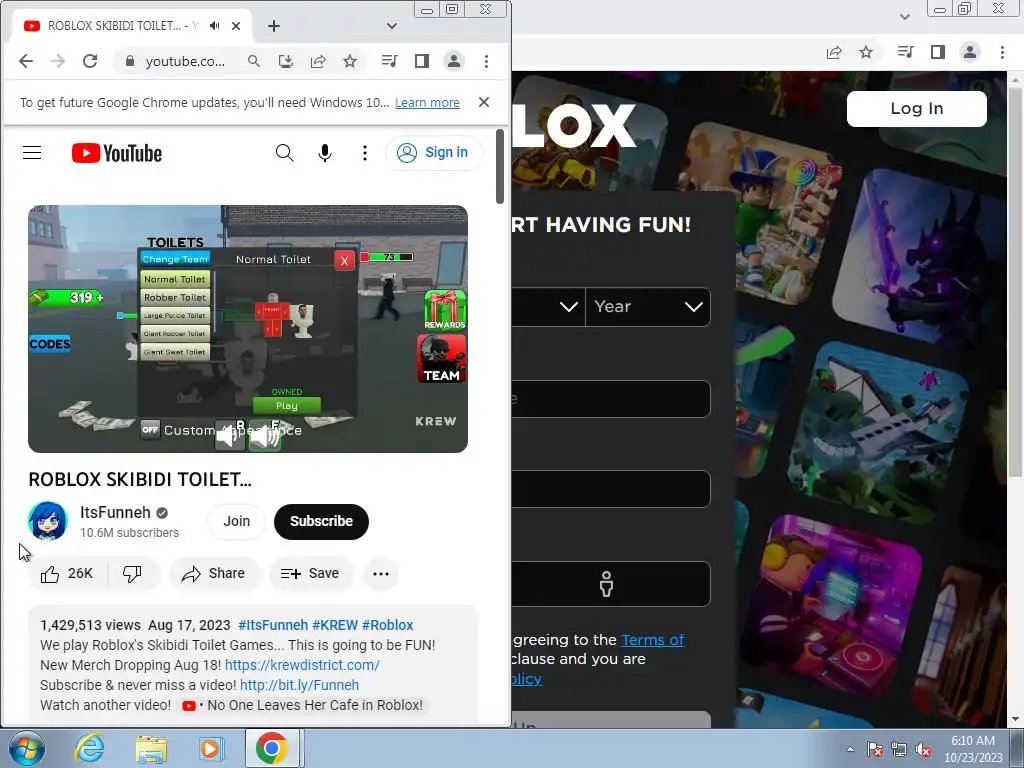Viewport: 1024px width, 768px height.
Task: Share icon in Roblox window toolbar
Action: [x=834, y=52]
